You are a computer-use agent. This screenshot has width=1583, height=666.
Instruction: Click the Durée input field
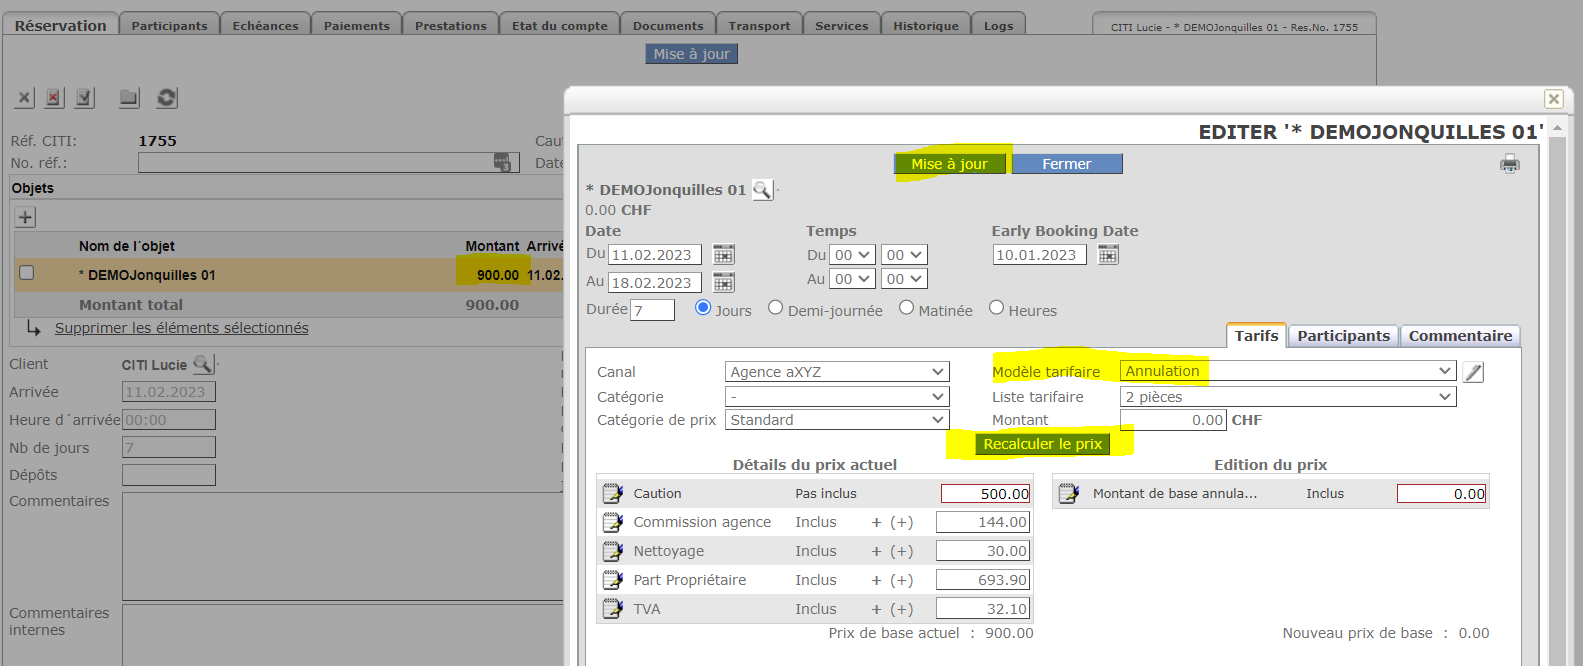point(653,310)
